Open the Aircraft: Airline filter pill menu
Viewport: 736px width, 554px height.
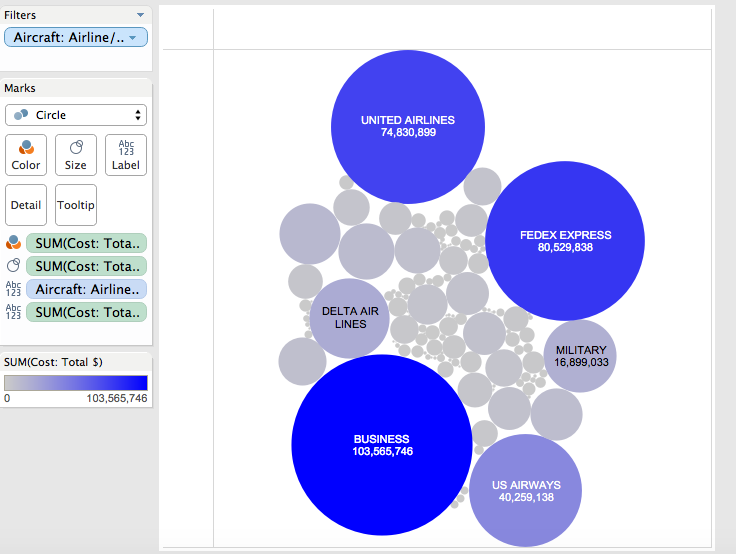(x=133, y=38)
